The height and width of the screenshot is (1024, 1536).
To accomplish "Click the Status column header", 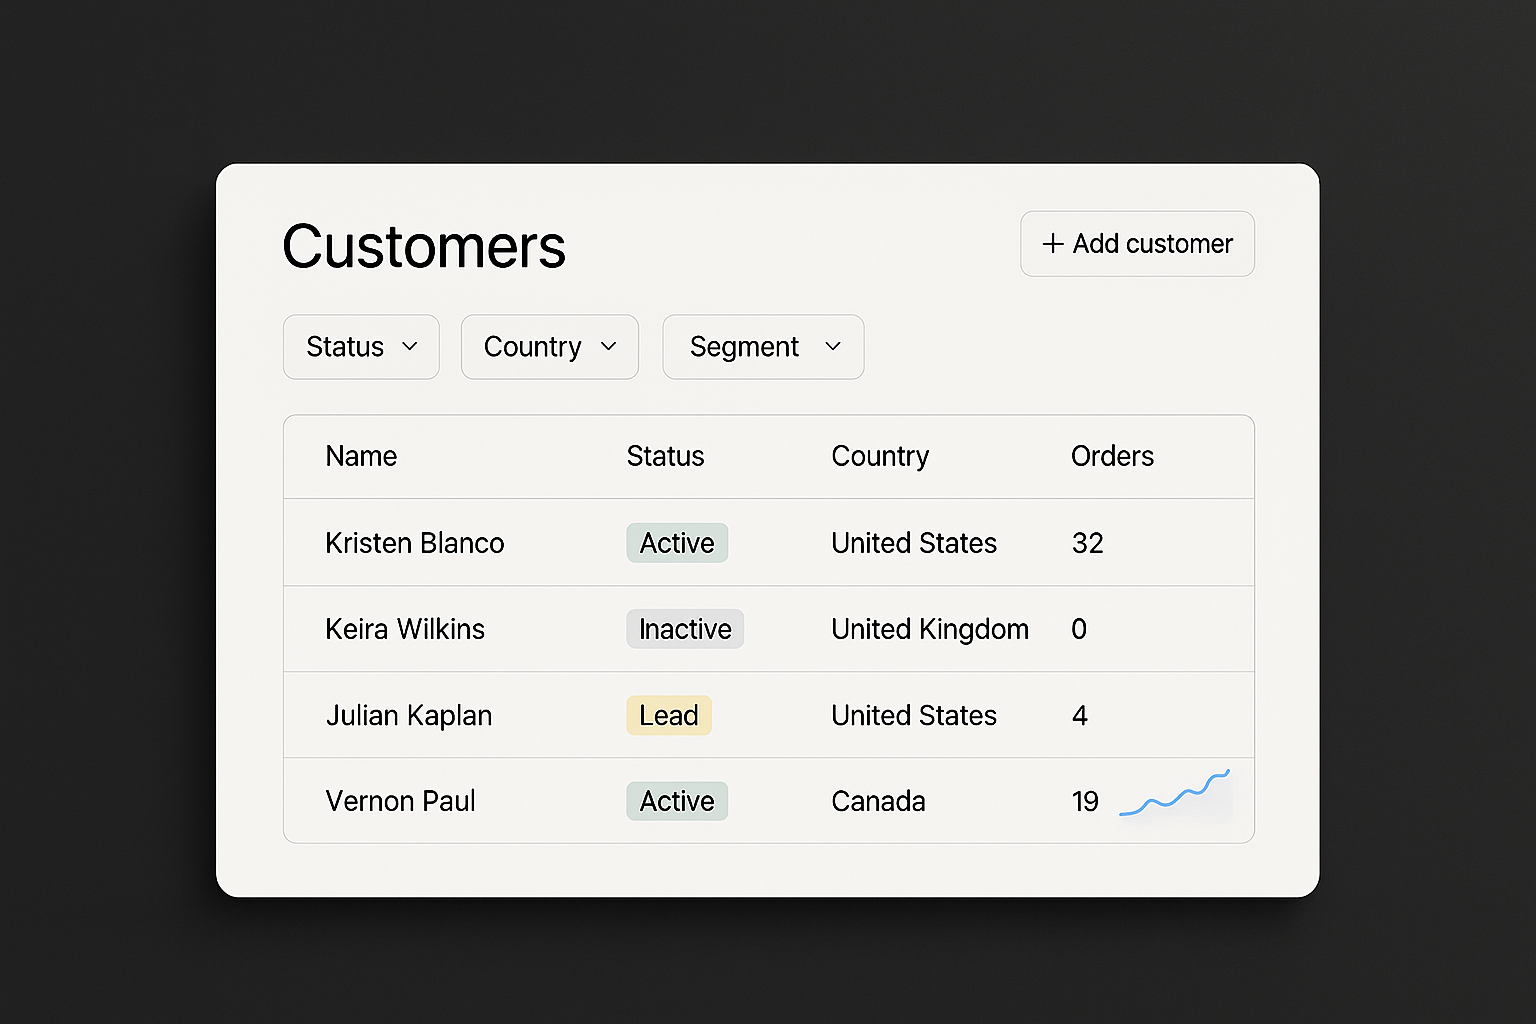I will pos(665,456).
